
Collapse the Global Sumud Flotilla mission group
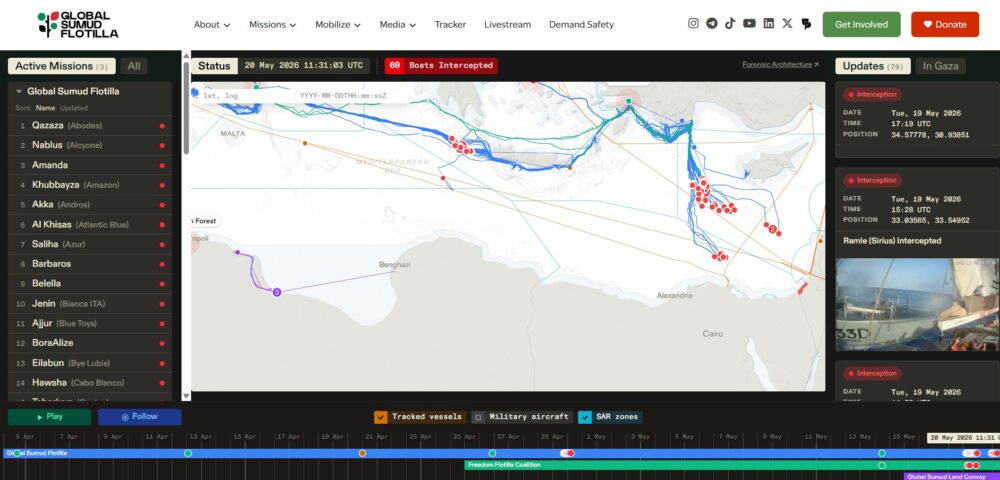(19, 92)
